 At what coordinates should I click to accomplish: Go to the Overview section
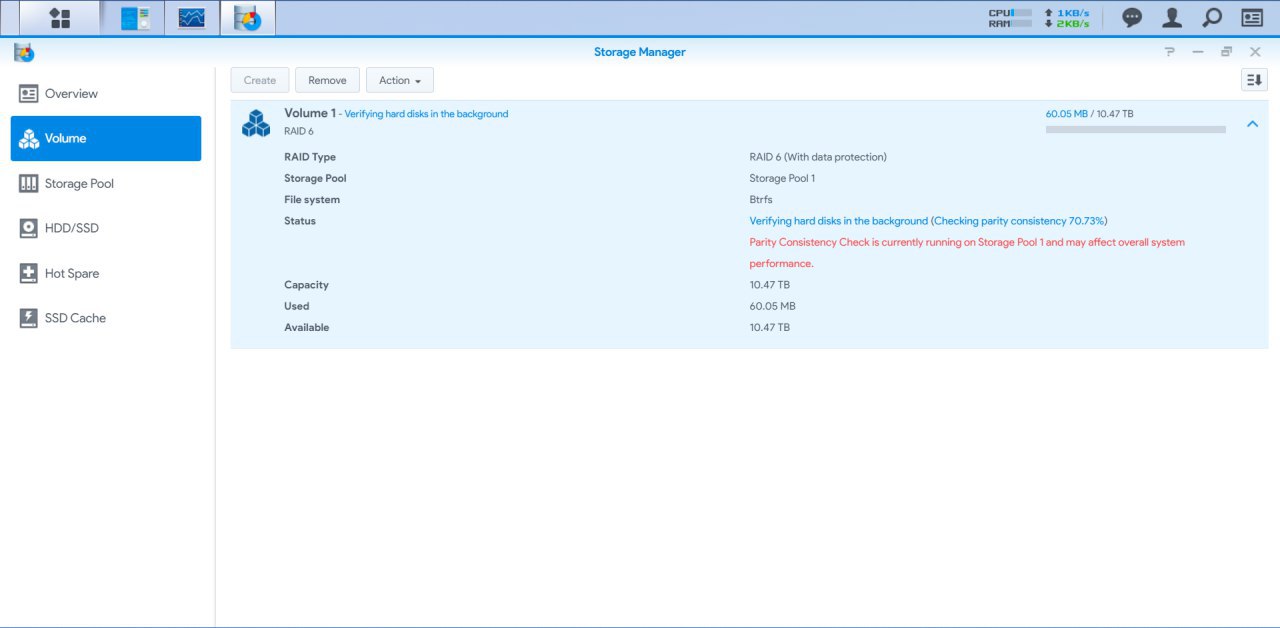[71, 94]
